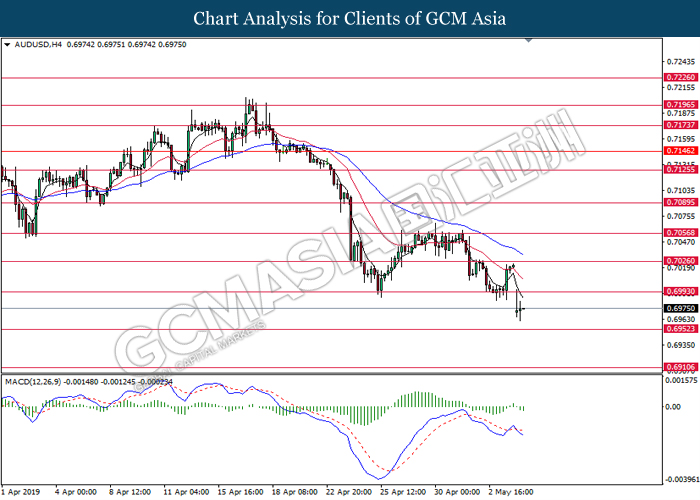
Task: Click the 0.72435 price axis value
Action: point(681,61)
